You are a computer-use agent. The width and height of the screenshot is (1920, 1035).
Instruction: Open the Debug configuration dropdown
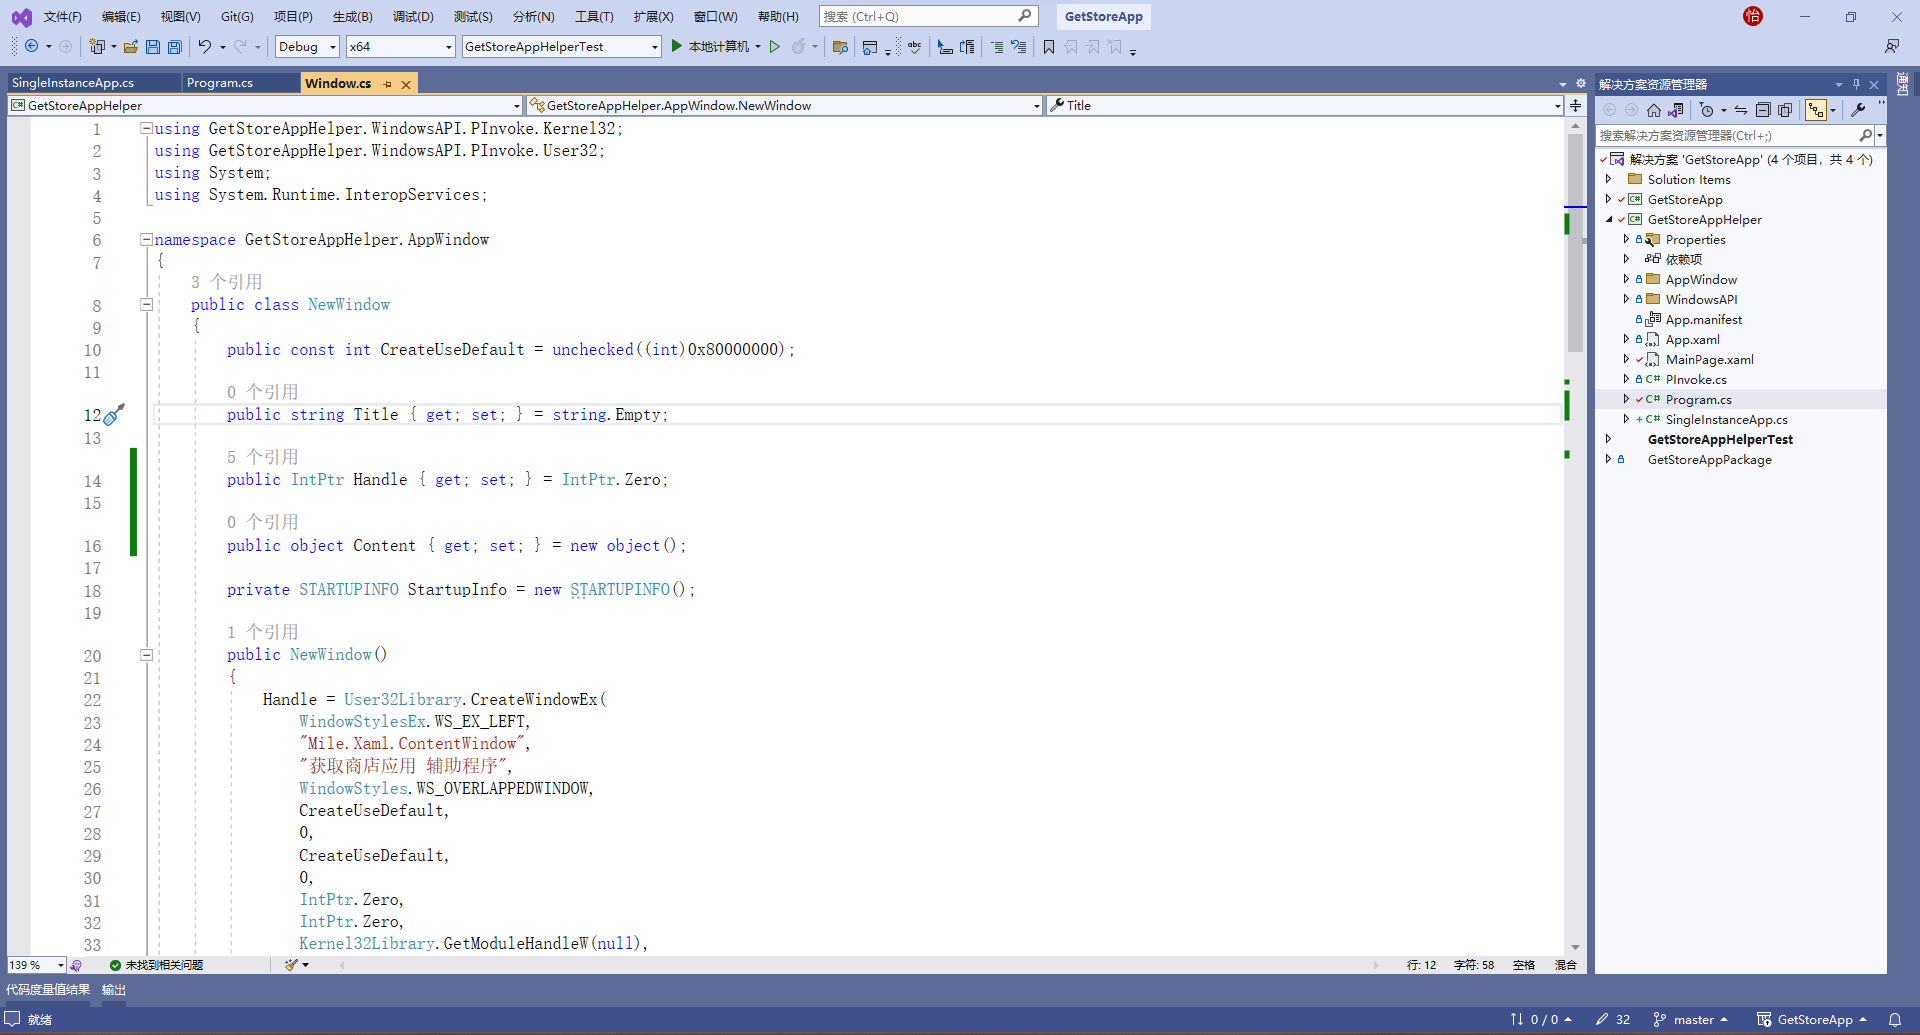pos(306,46)
